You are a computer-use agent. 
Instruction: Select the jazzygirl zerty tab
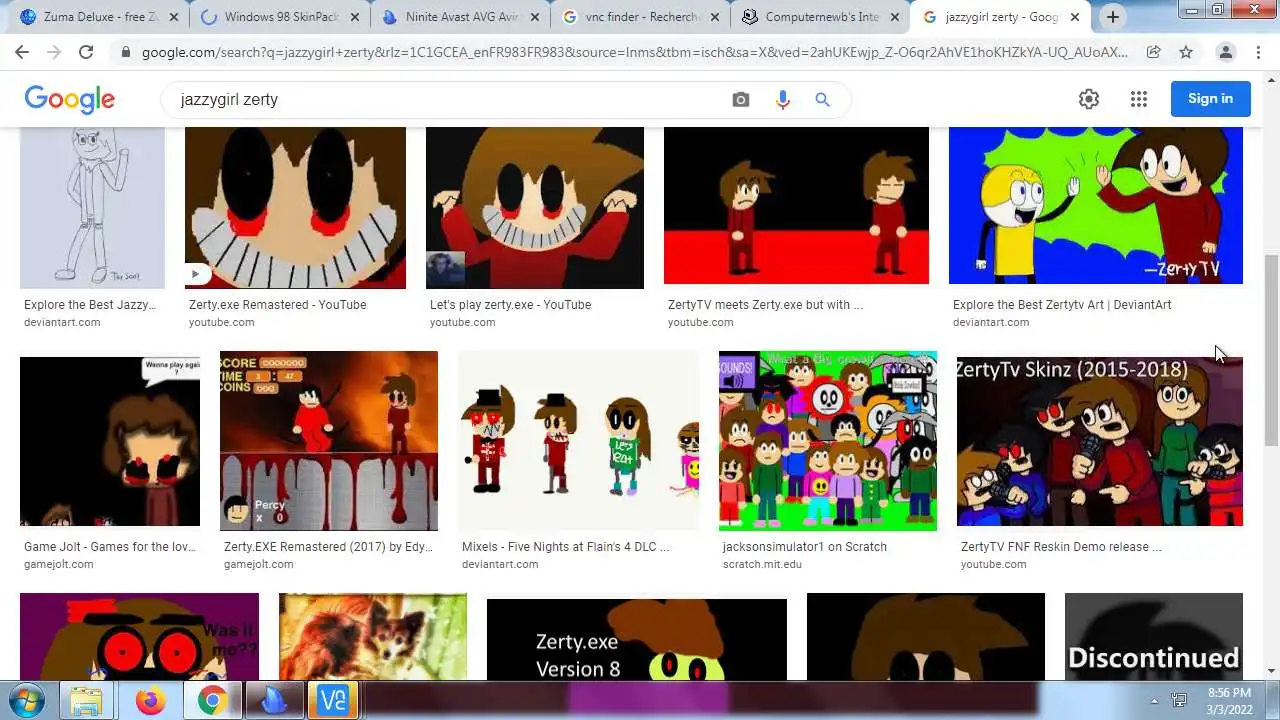[1001, 17]
